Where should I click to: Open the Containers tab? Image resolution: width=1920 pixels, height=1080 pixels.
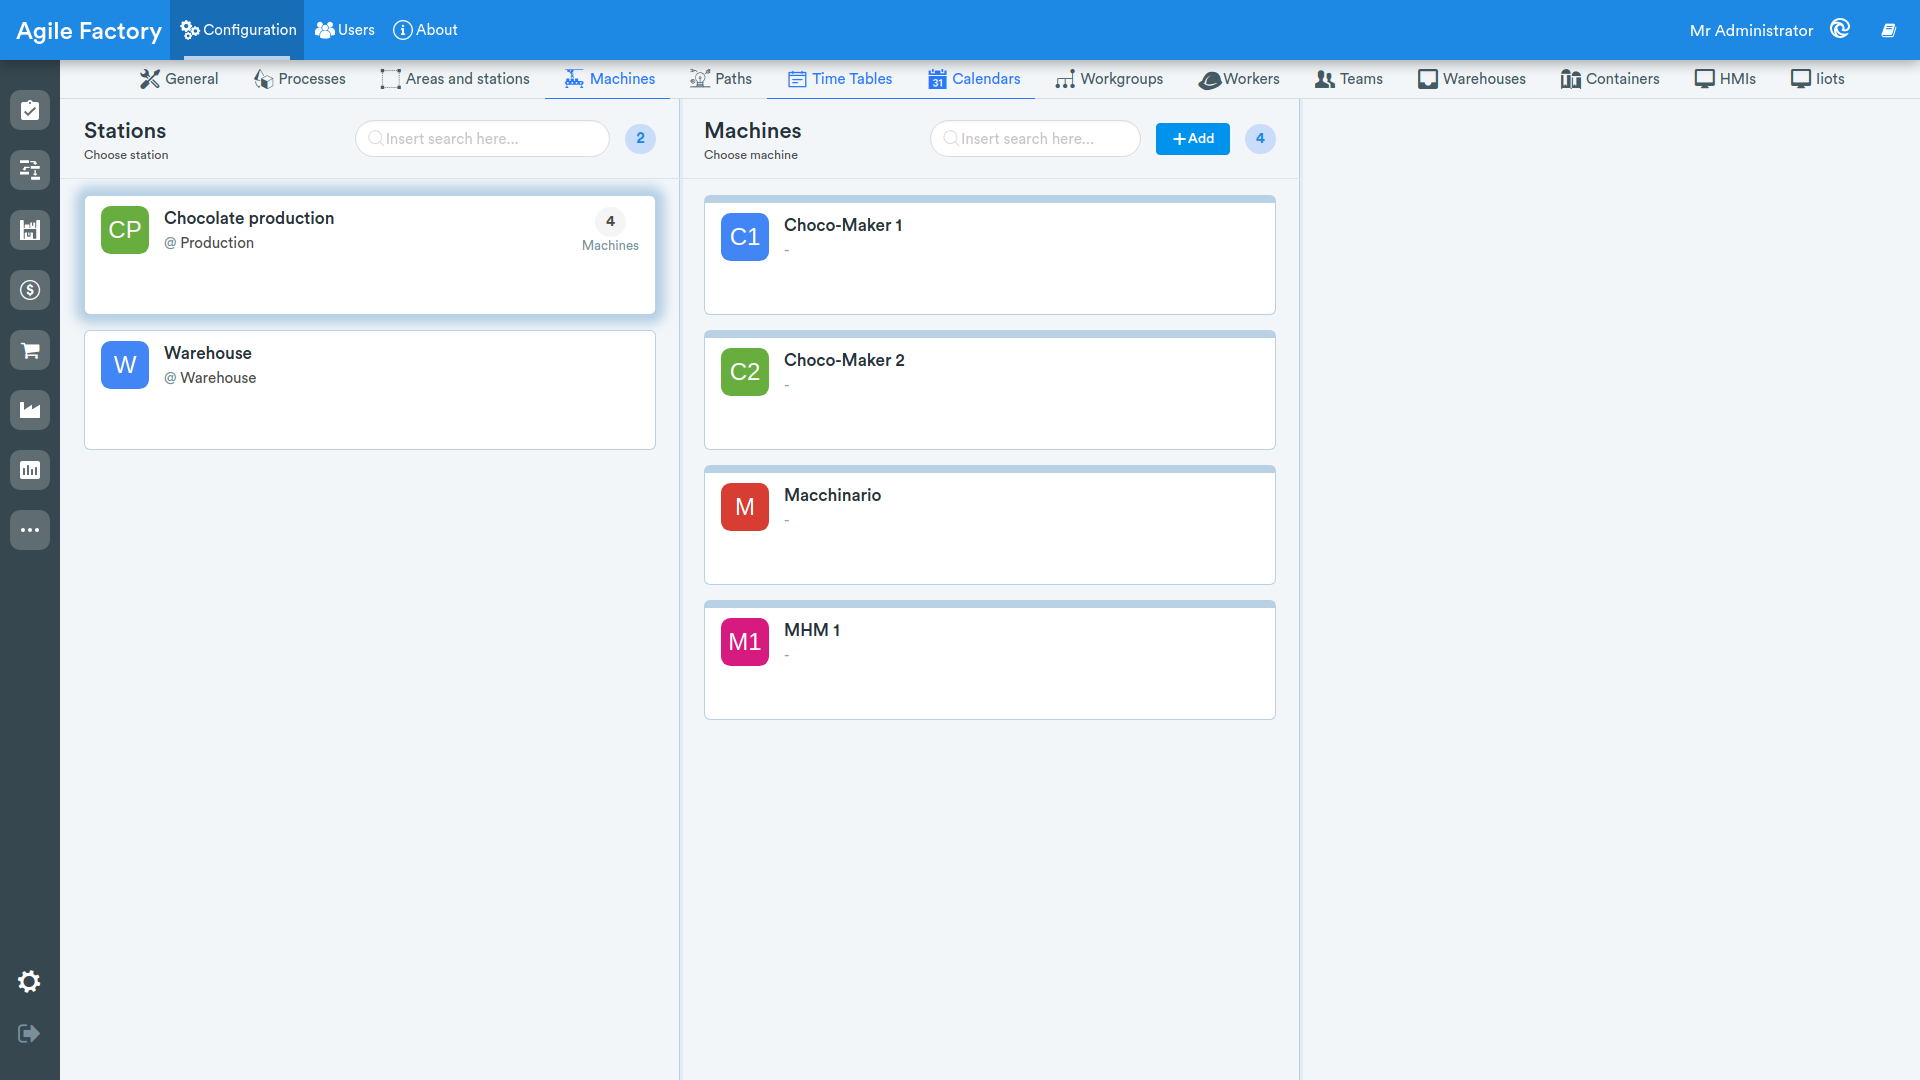click(1610, 79)
